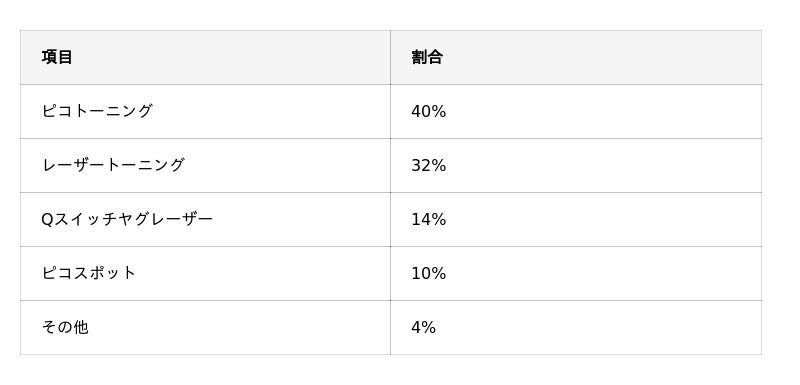Click the 項目 column header
Viewport: 800px width, 385px height.
205,57
